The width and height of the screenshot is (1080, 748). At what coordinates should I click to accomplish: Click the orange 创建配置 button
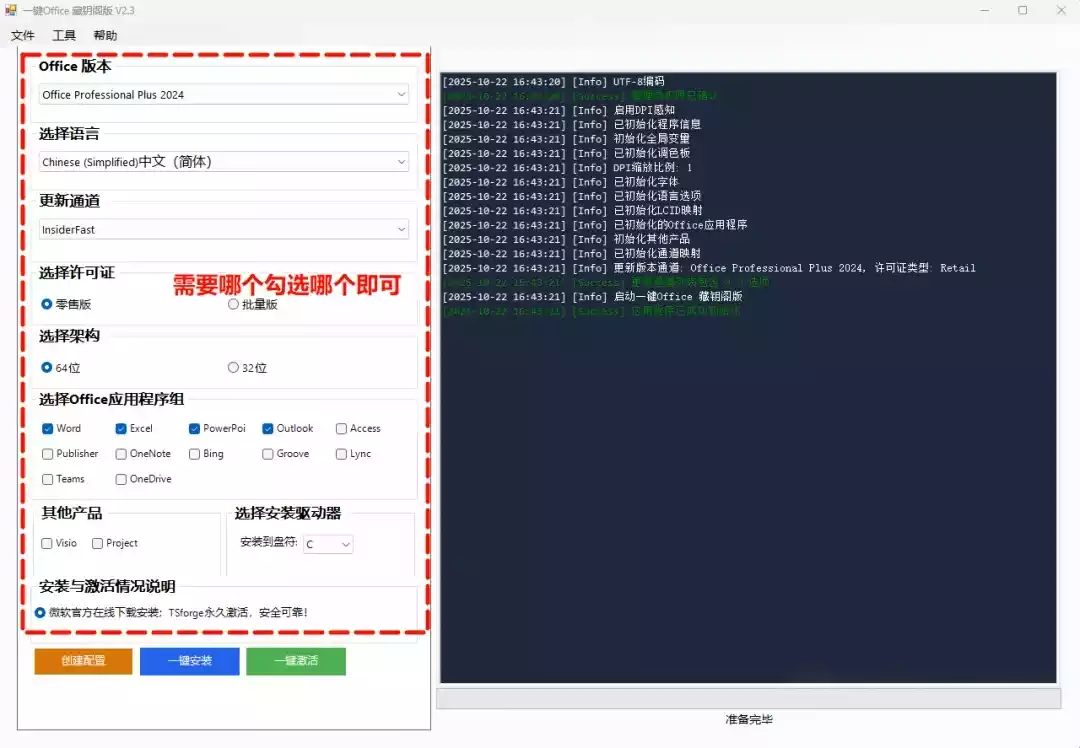(83, 661)
